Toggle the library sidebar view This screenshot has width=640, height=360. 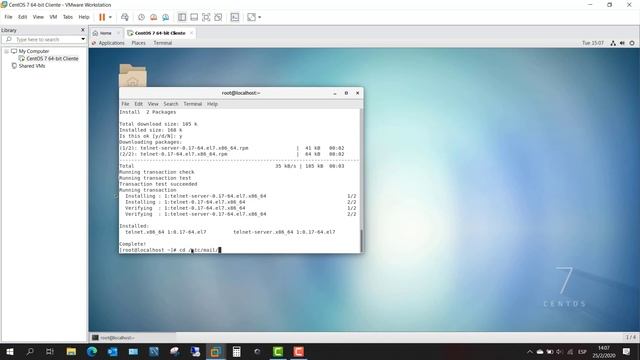(x=182, y=17)
